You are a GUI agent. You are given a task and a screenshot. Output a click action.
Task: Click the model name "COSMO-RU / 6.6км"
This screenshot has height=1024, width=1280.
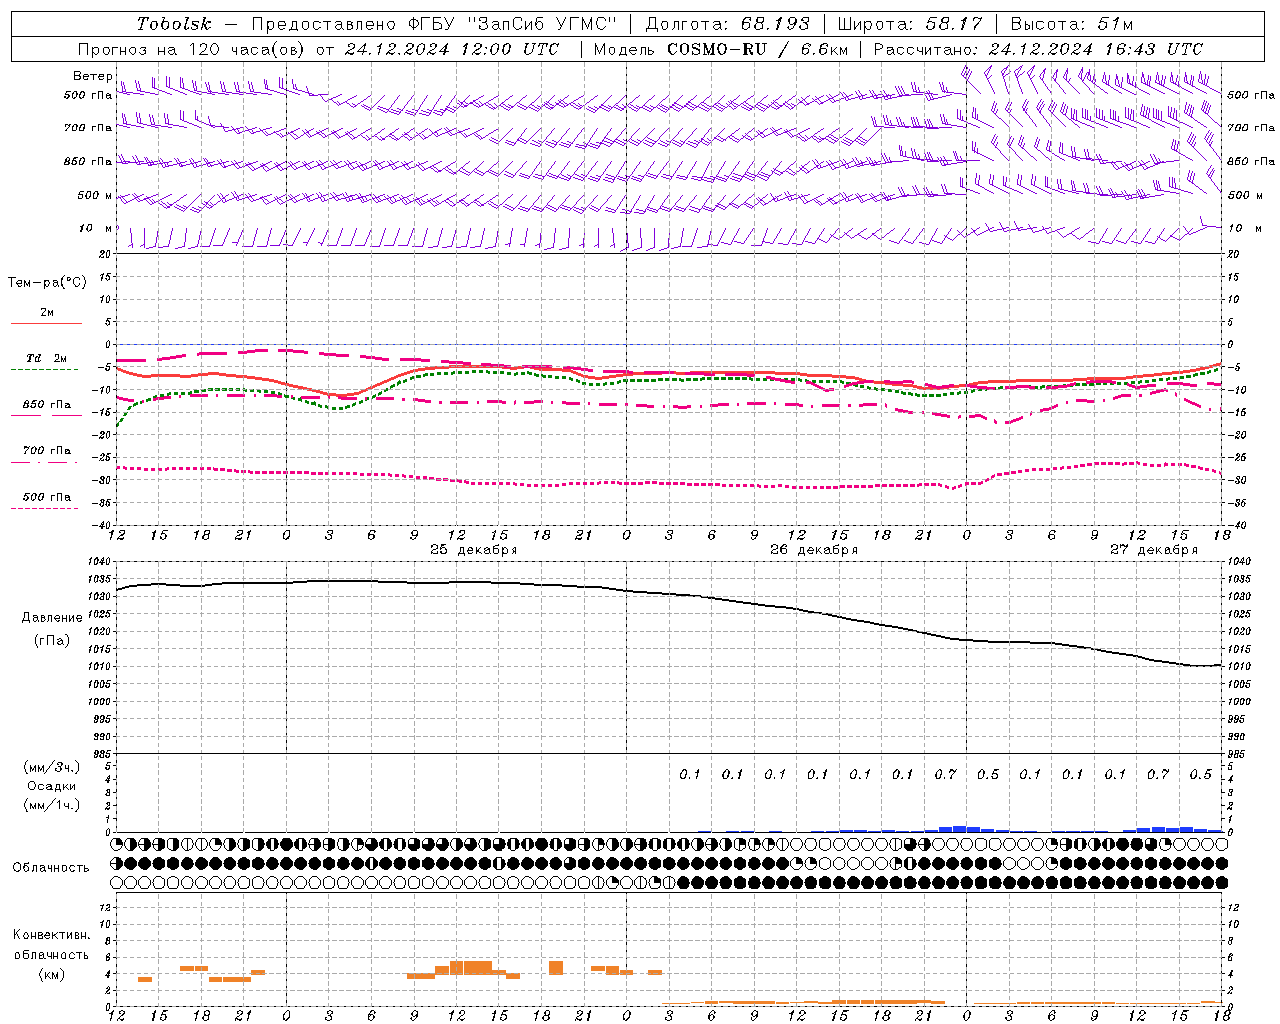click(x=758, y=49)
